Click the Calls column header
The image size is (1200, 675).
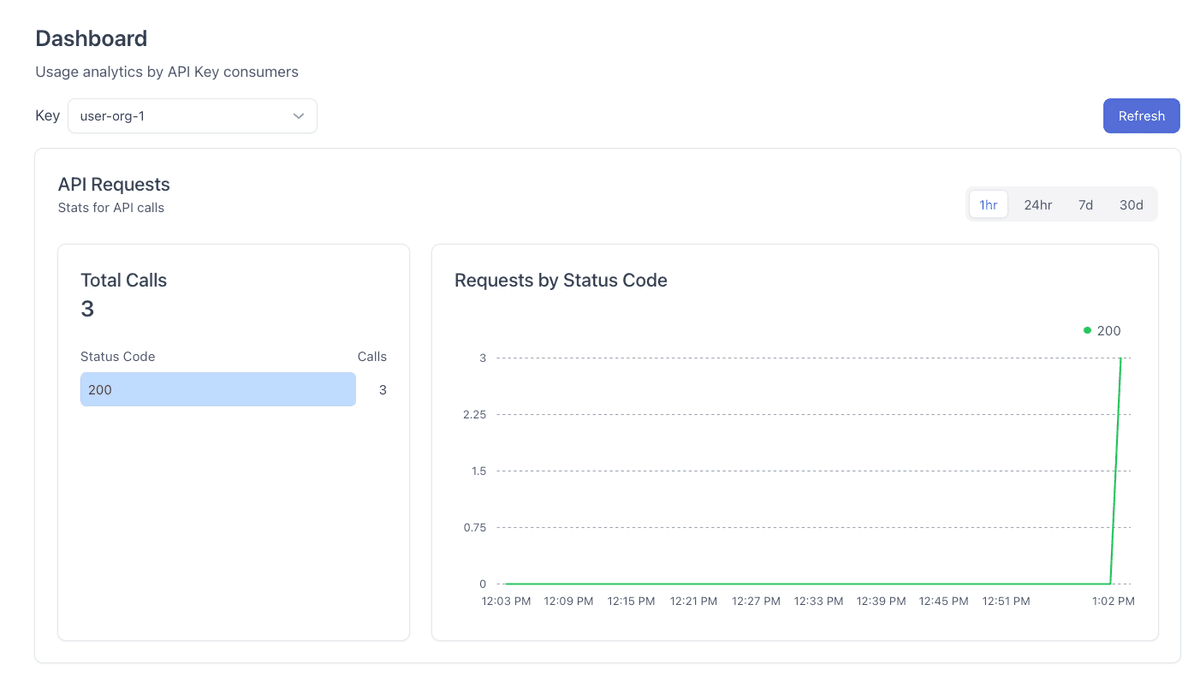click(x=372, y=357)
